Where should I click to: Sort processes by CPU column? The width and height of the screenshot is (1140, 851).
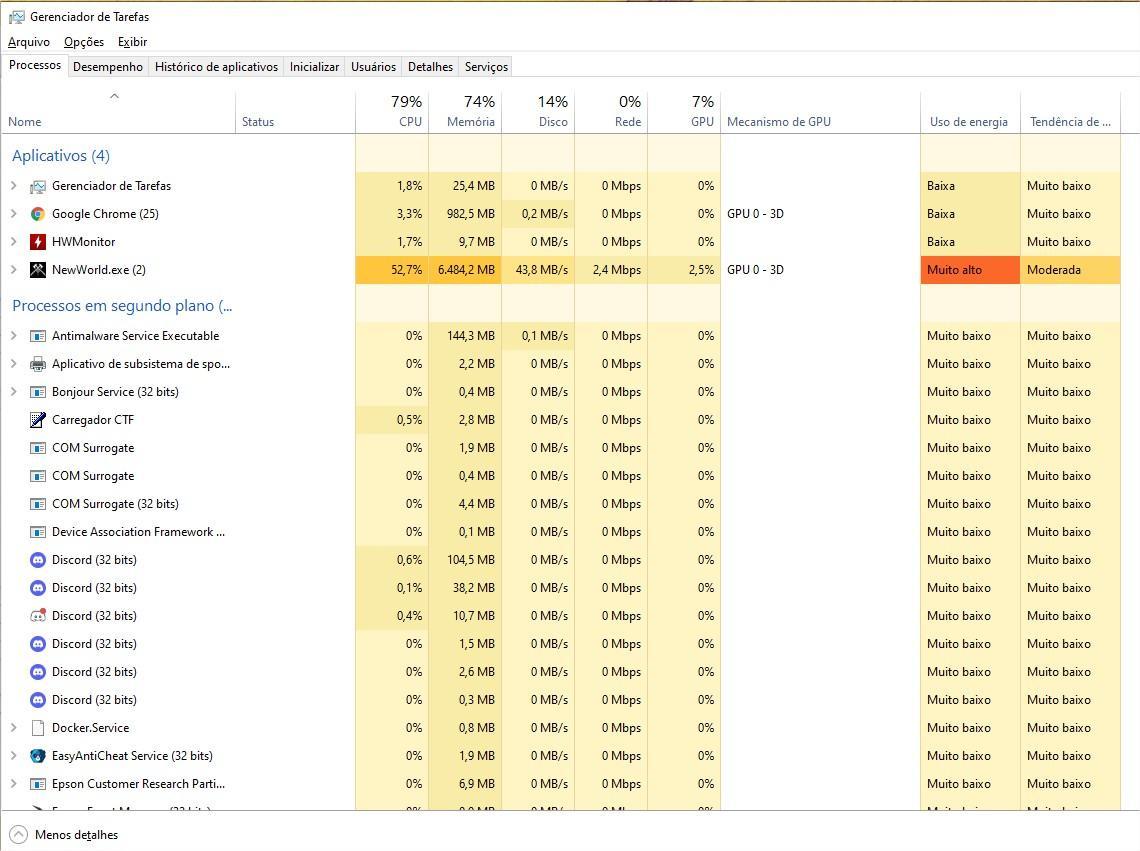(392, 113)
